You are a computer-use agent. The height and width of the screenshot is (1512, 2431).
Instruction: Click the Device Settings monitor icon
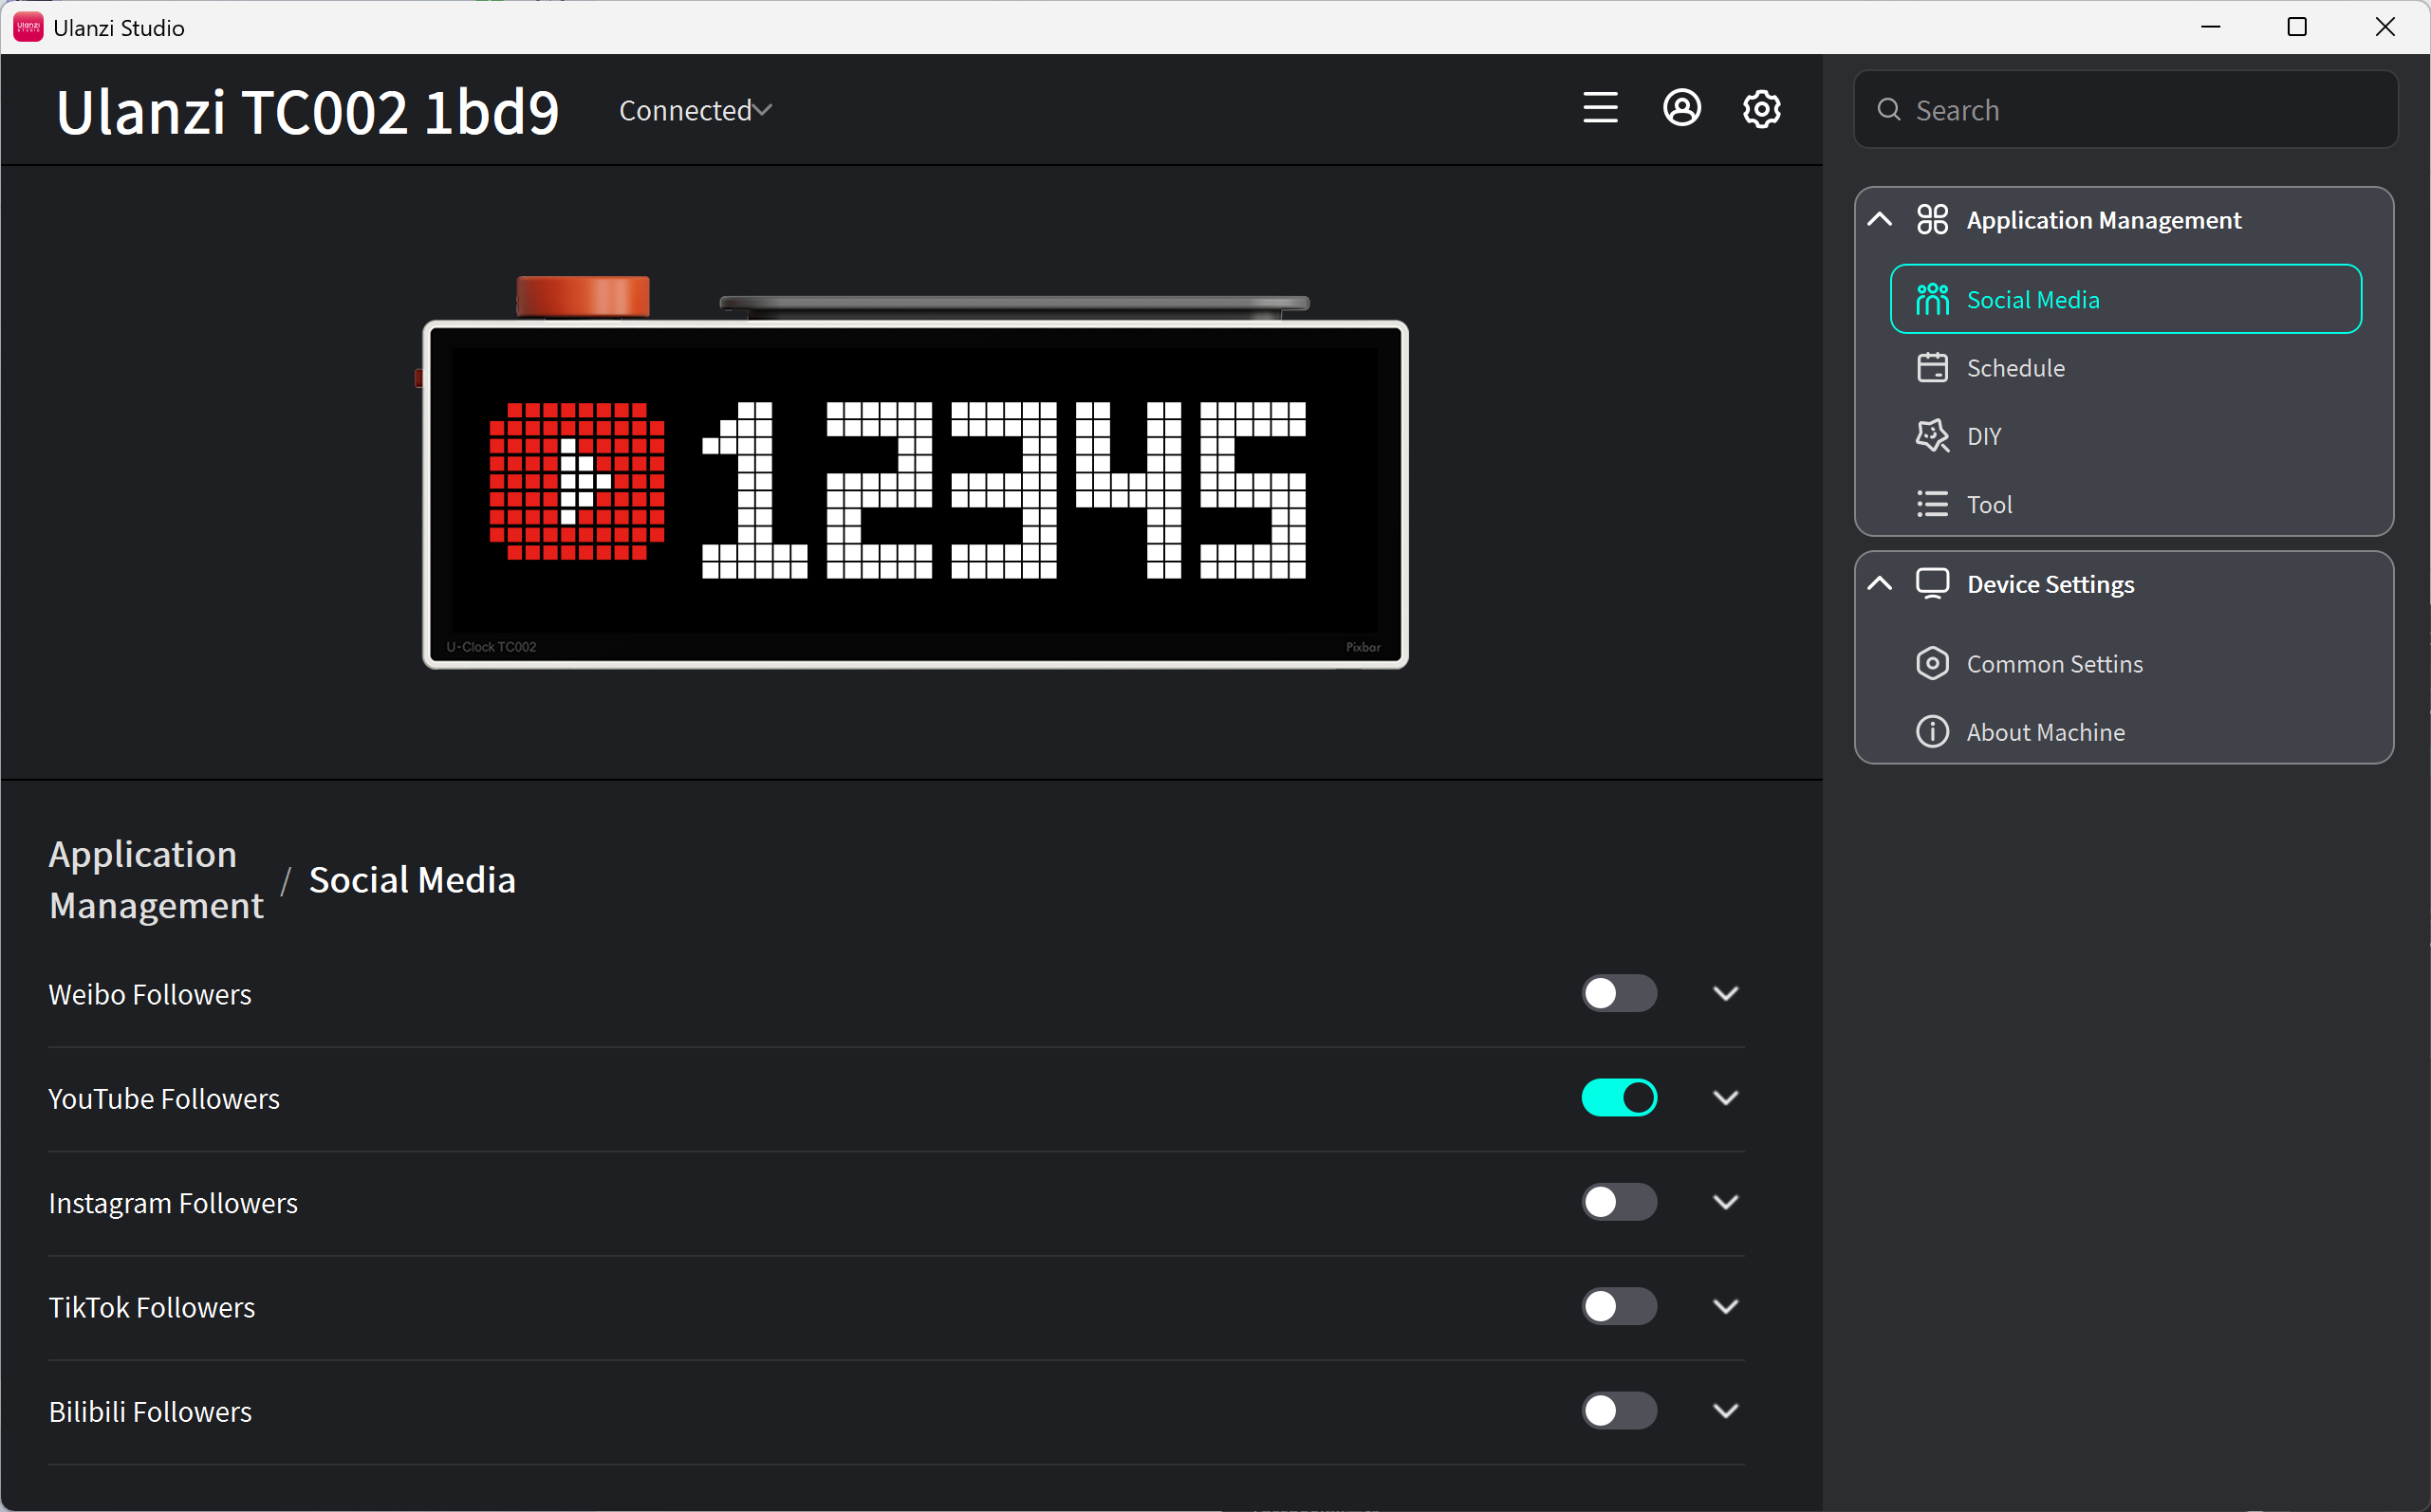click(1932, 583)
